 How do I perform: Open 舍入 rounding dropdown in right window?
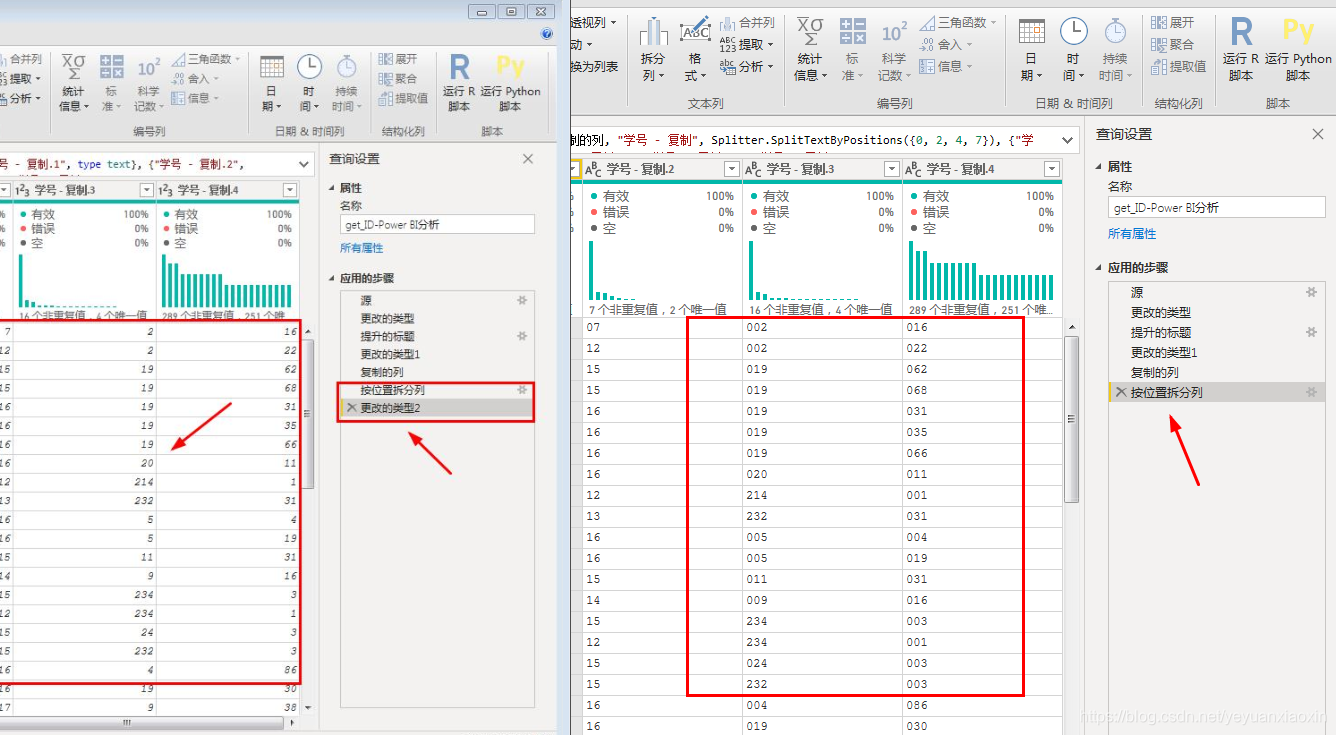[944, 44]
